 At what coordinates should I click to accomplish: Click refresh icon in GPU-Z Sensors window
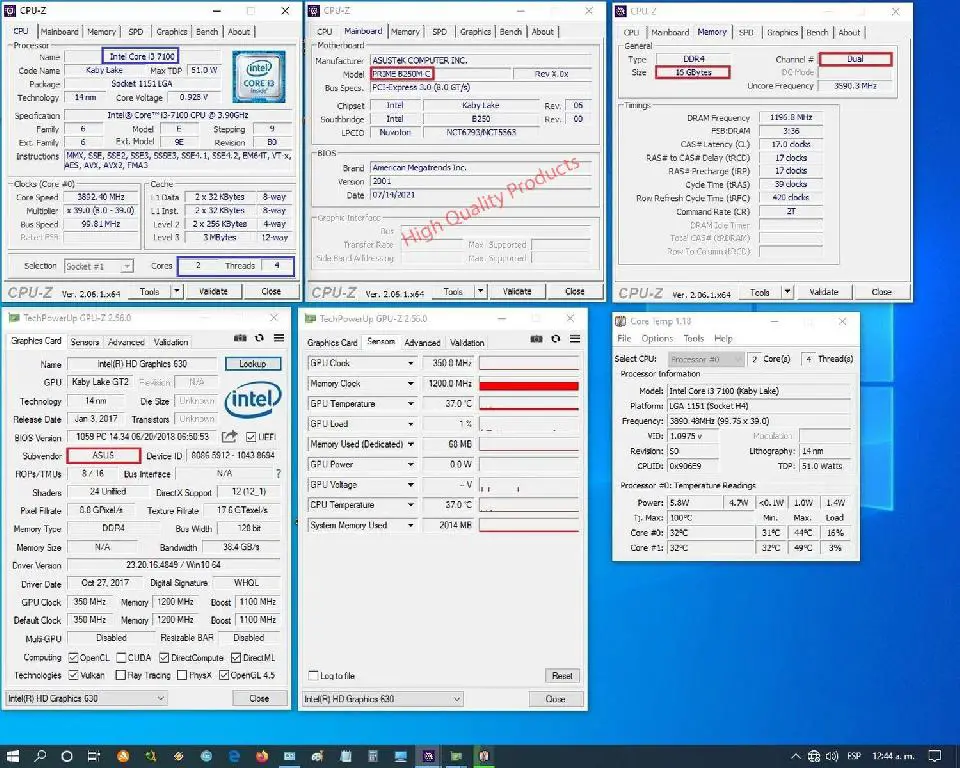pos(555,339)
